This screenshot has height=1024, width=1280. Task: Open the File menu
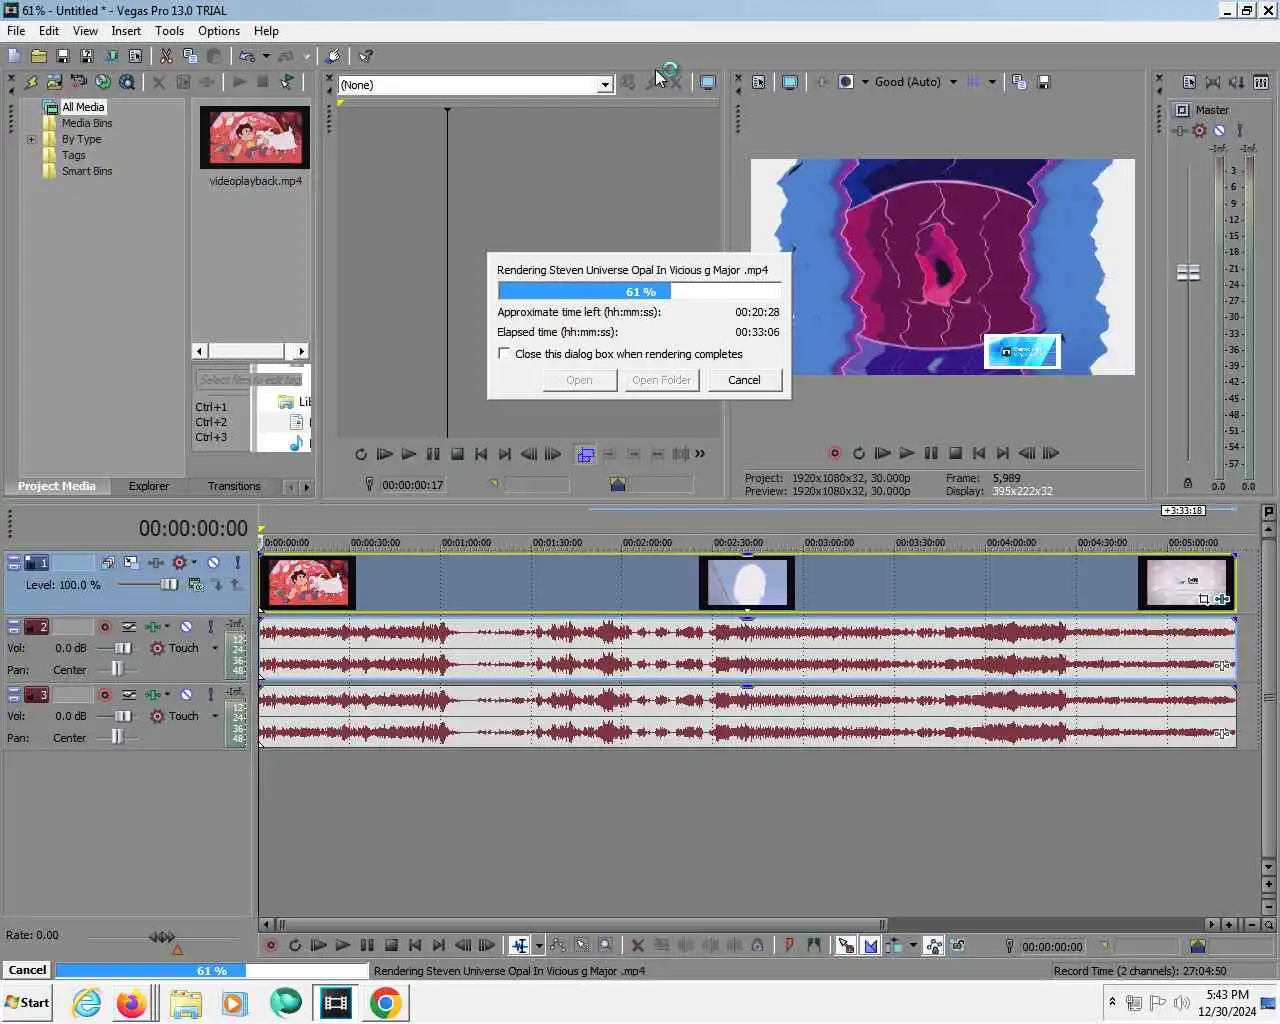16,31
